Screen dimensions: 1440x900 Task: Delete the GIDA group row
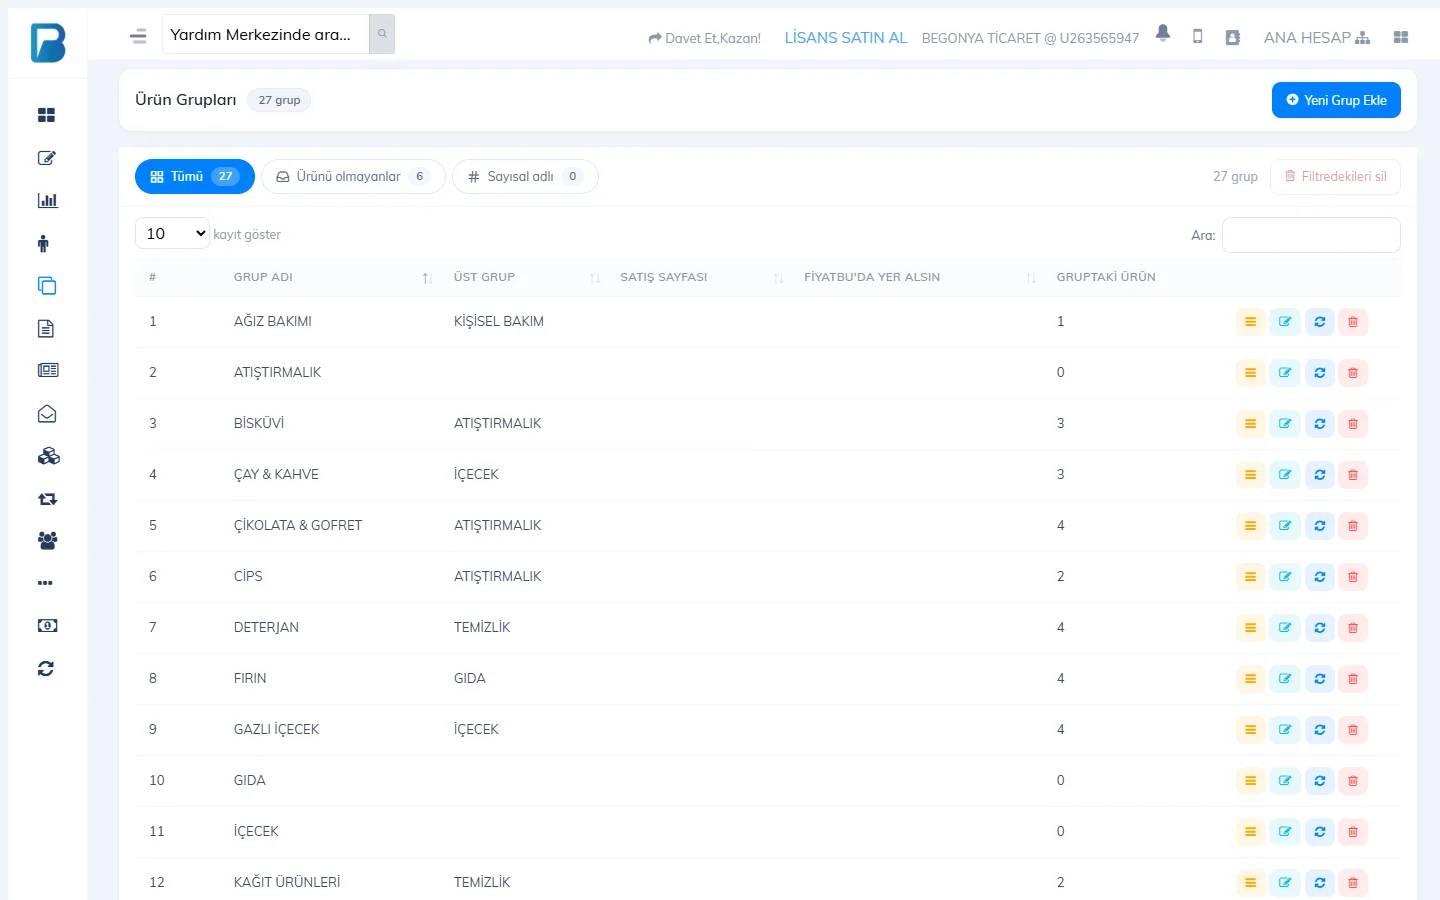pyautogui.click(x=1353, y=781)
